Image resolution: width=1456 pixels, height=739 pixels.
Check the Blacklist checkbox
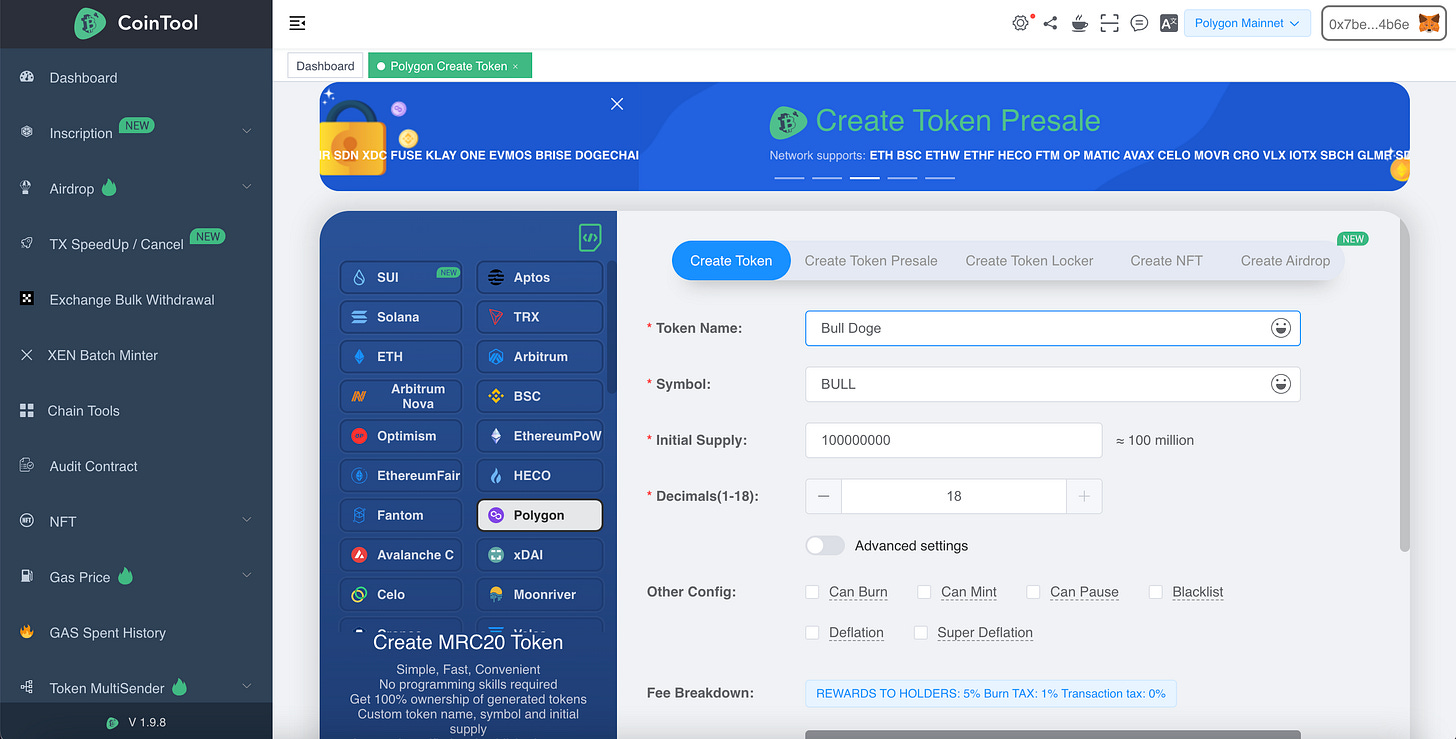[x=1155, y=592]
